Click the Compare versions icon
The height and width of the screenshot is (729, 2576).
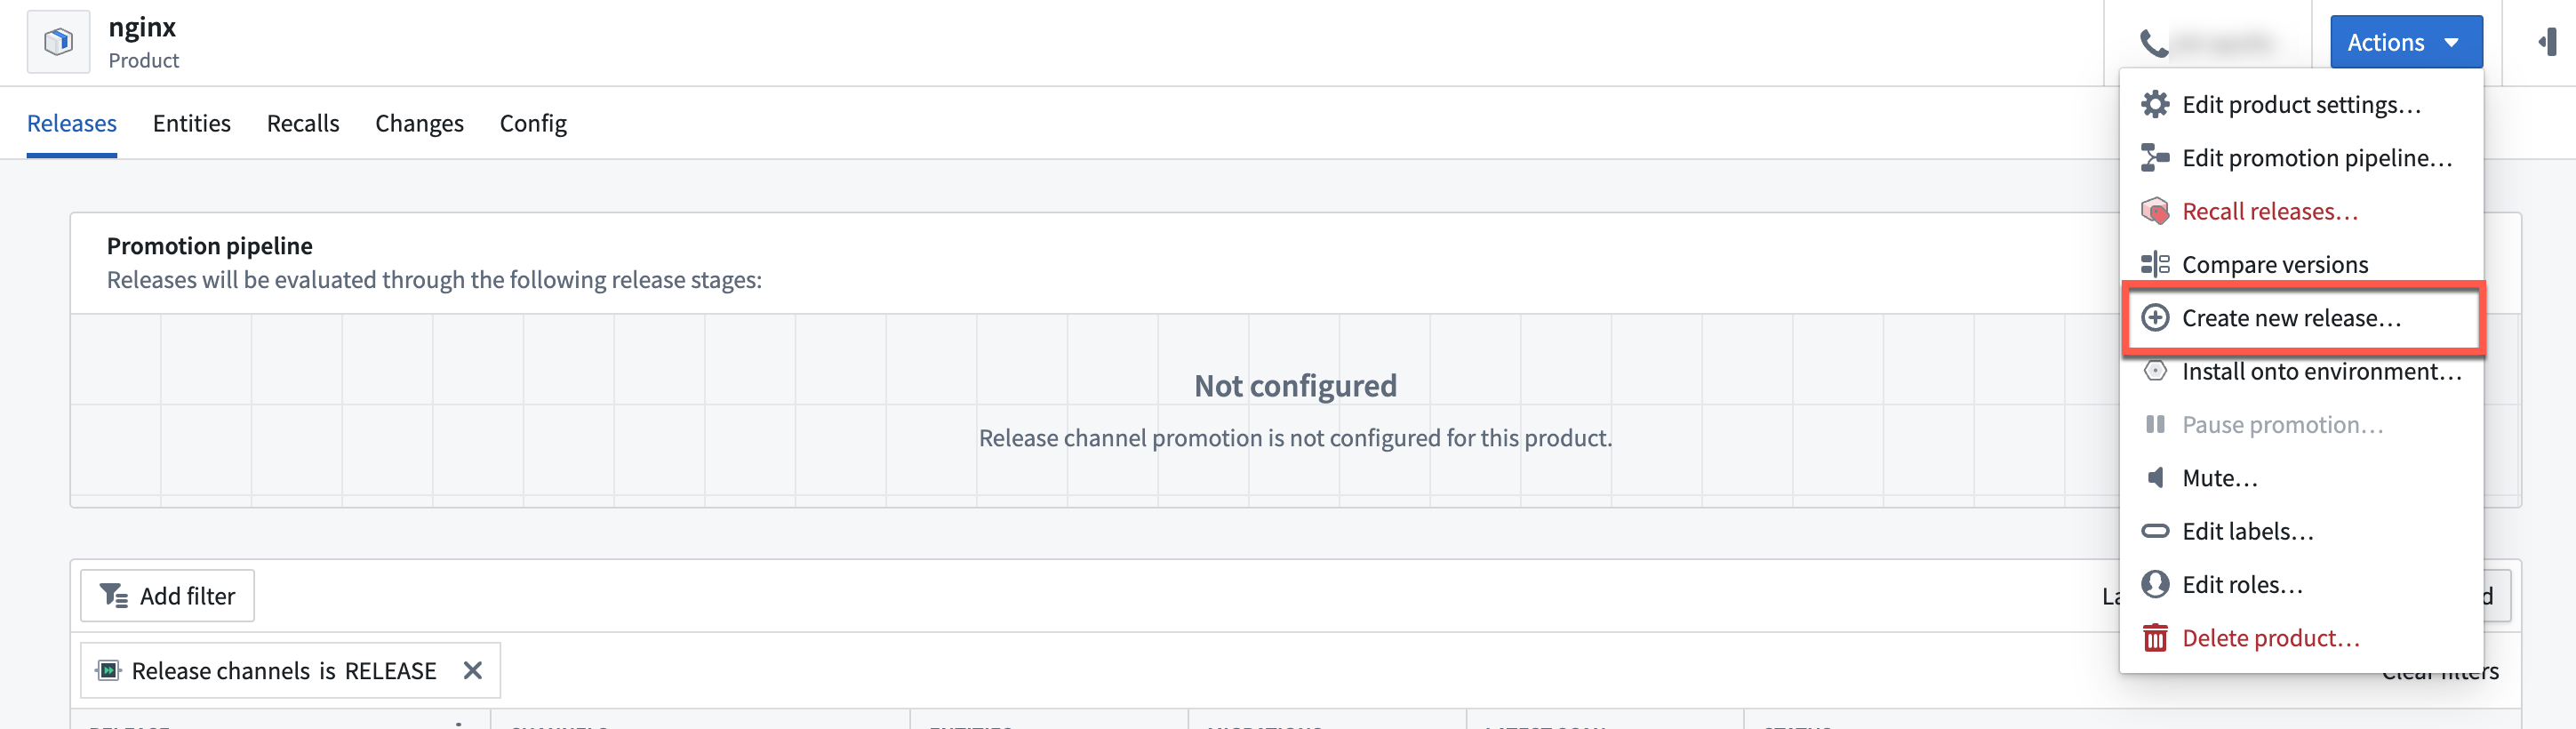click(x=2155, y=265)
